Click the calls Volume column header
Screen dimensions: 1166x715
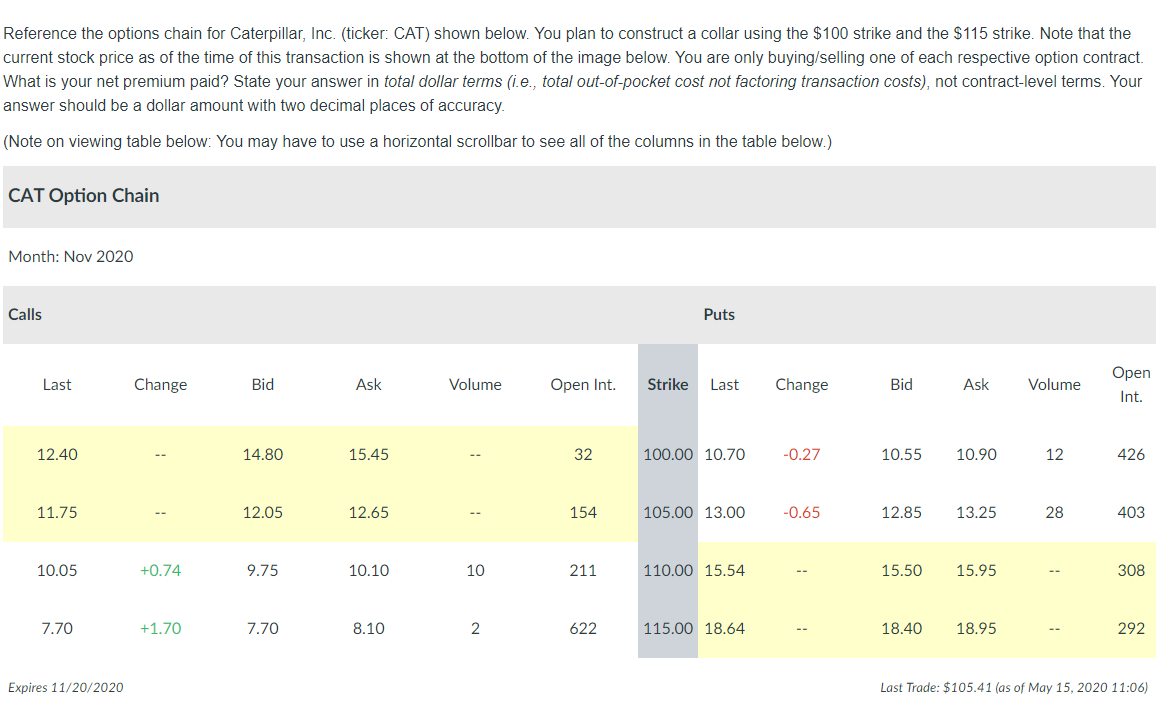pyautogui.click(x=475, y=384)
